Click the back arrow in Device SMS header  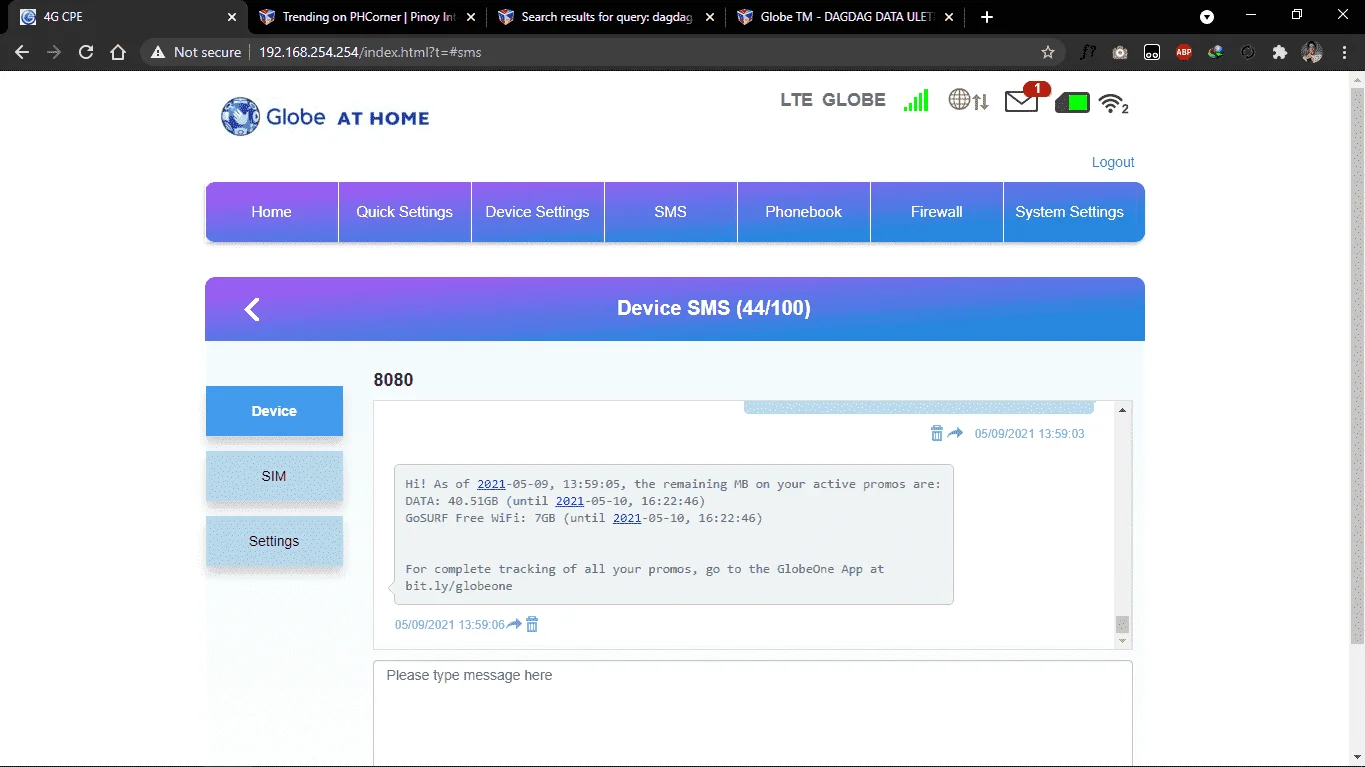point(252,309)
